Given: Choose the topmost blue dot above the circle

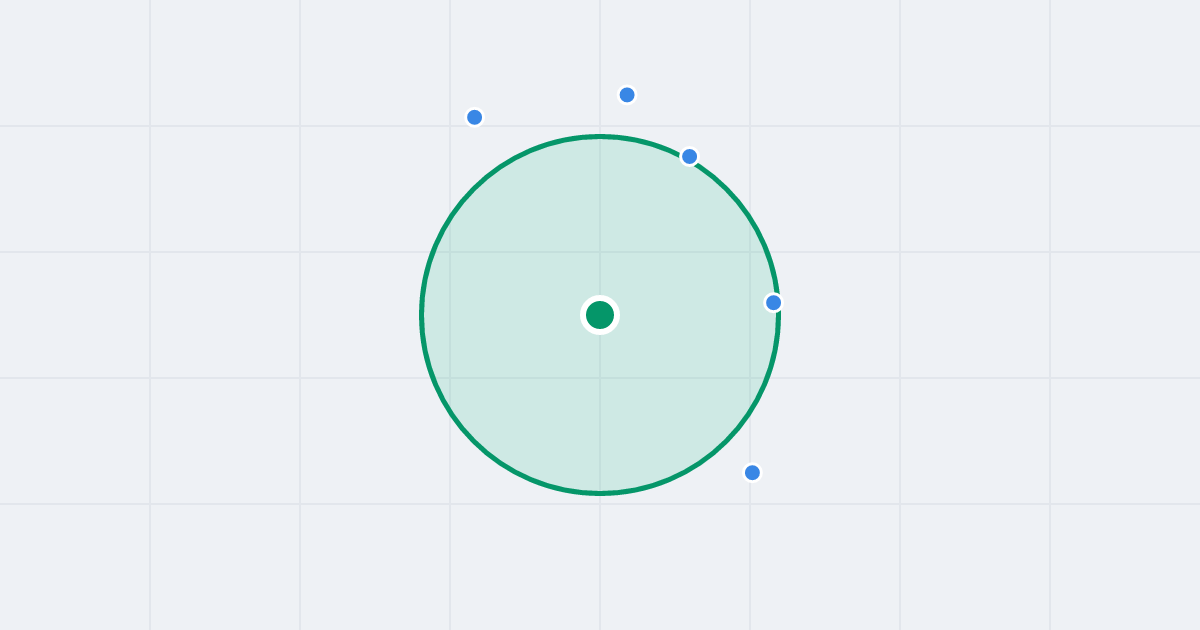Looking at the screenshot, I should click(627, 95).
